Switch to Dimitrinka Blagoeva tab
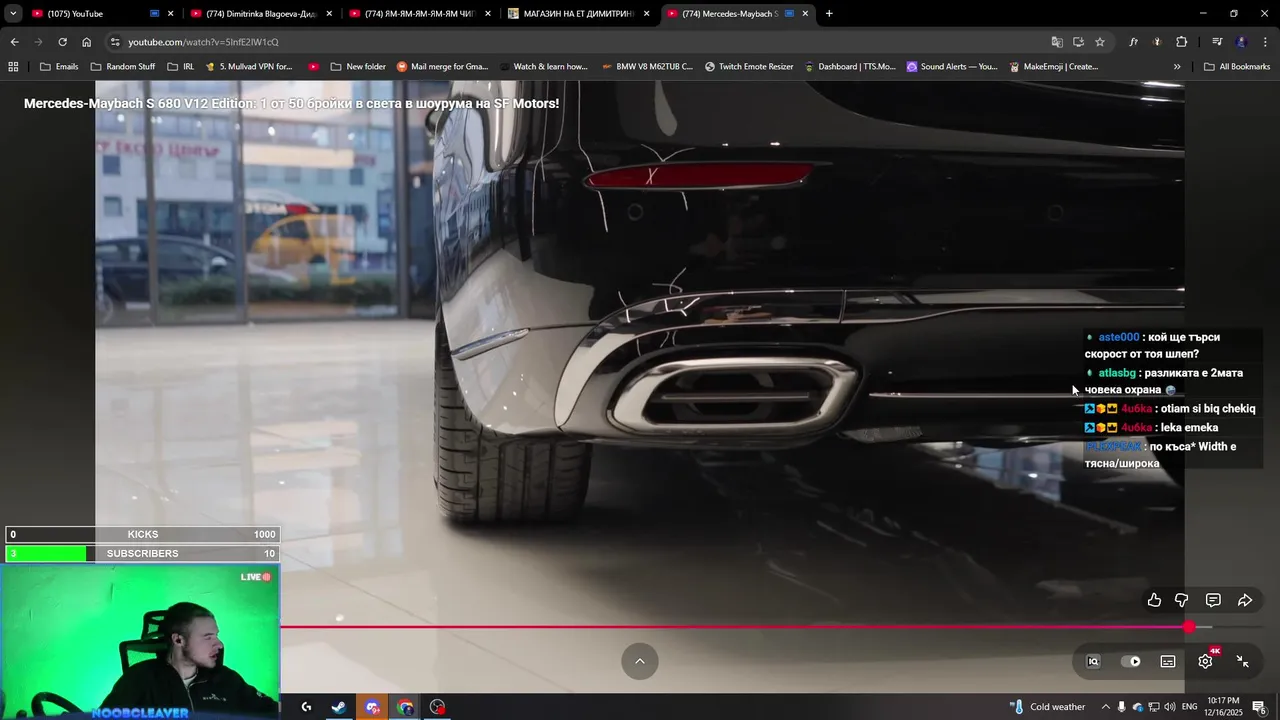Image resolution: width=1280 pixels, height=720 pixels. pyautogui.click(x=260, y=14)
